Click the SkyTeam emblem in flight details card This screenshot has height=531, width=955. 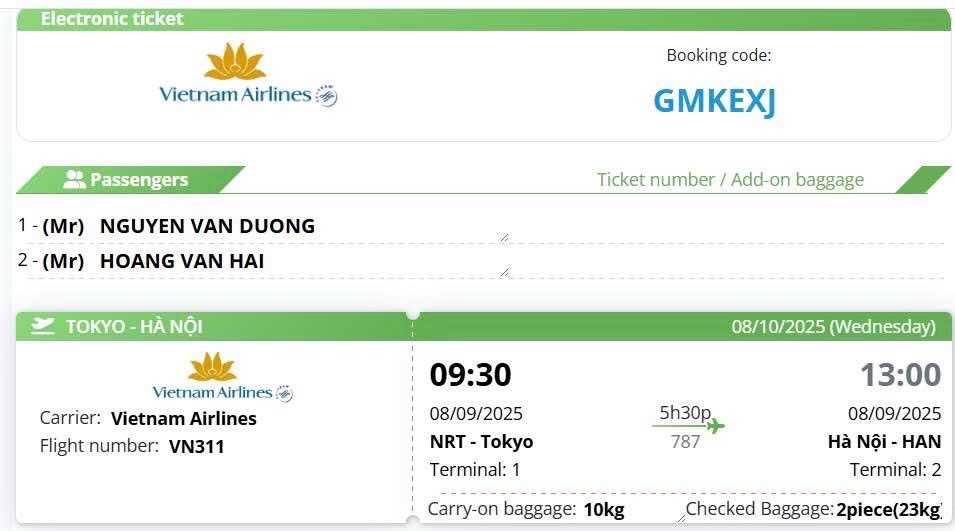(x=284, y=393)
